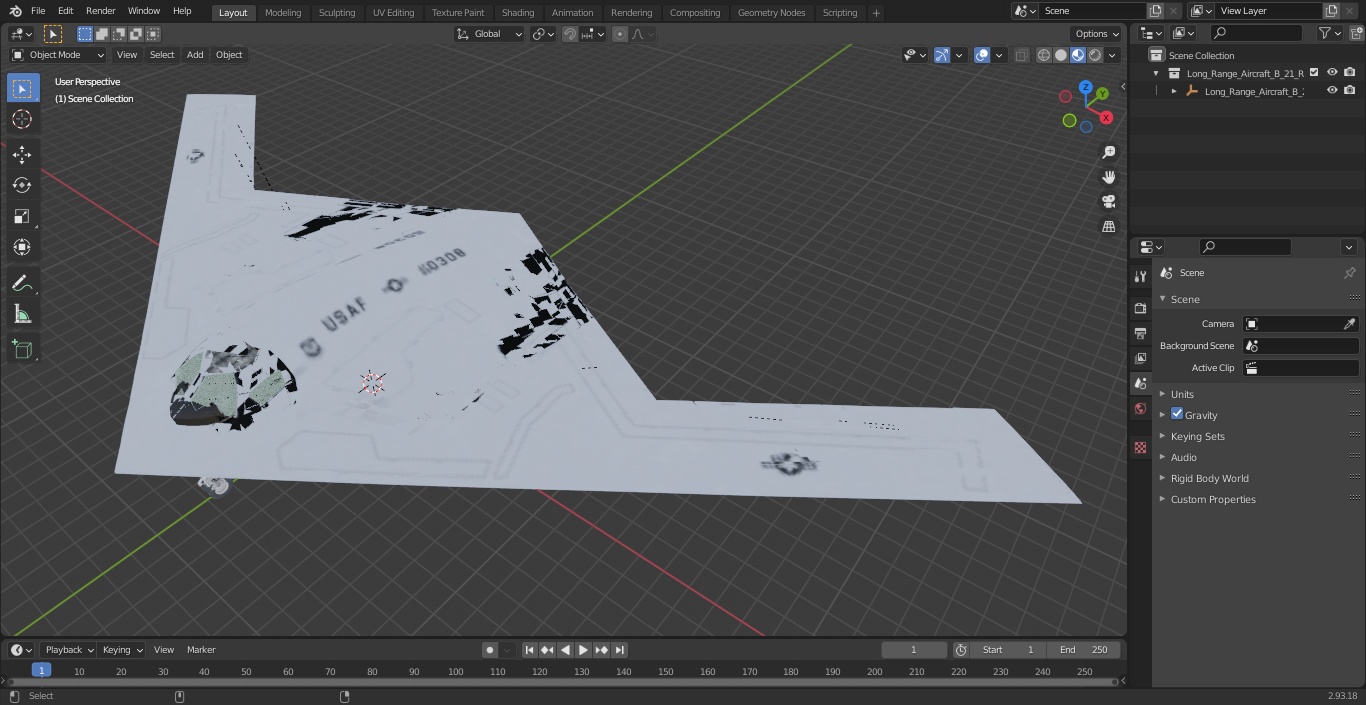Open the Texture properties tab

[x=1140, y=447]
